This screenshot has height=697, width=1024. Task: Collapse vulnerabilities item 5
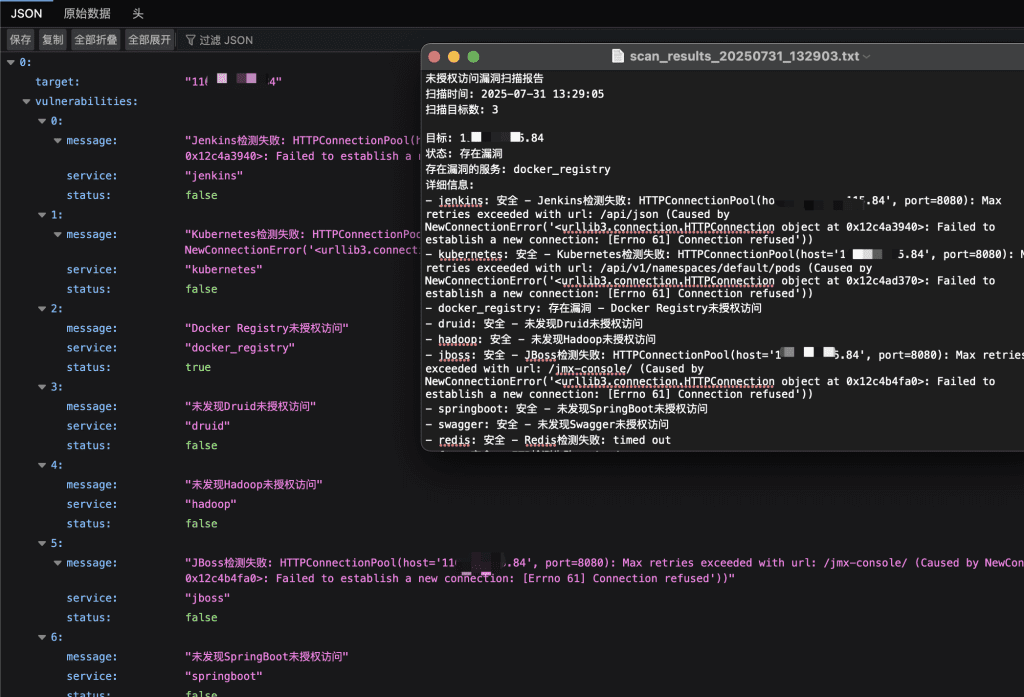[42, 543]
